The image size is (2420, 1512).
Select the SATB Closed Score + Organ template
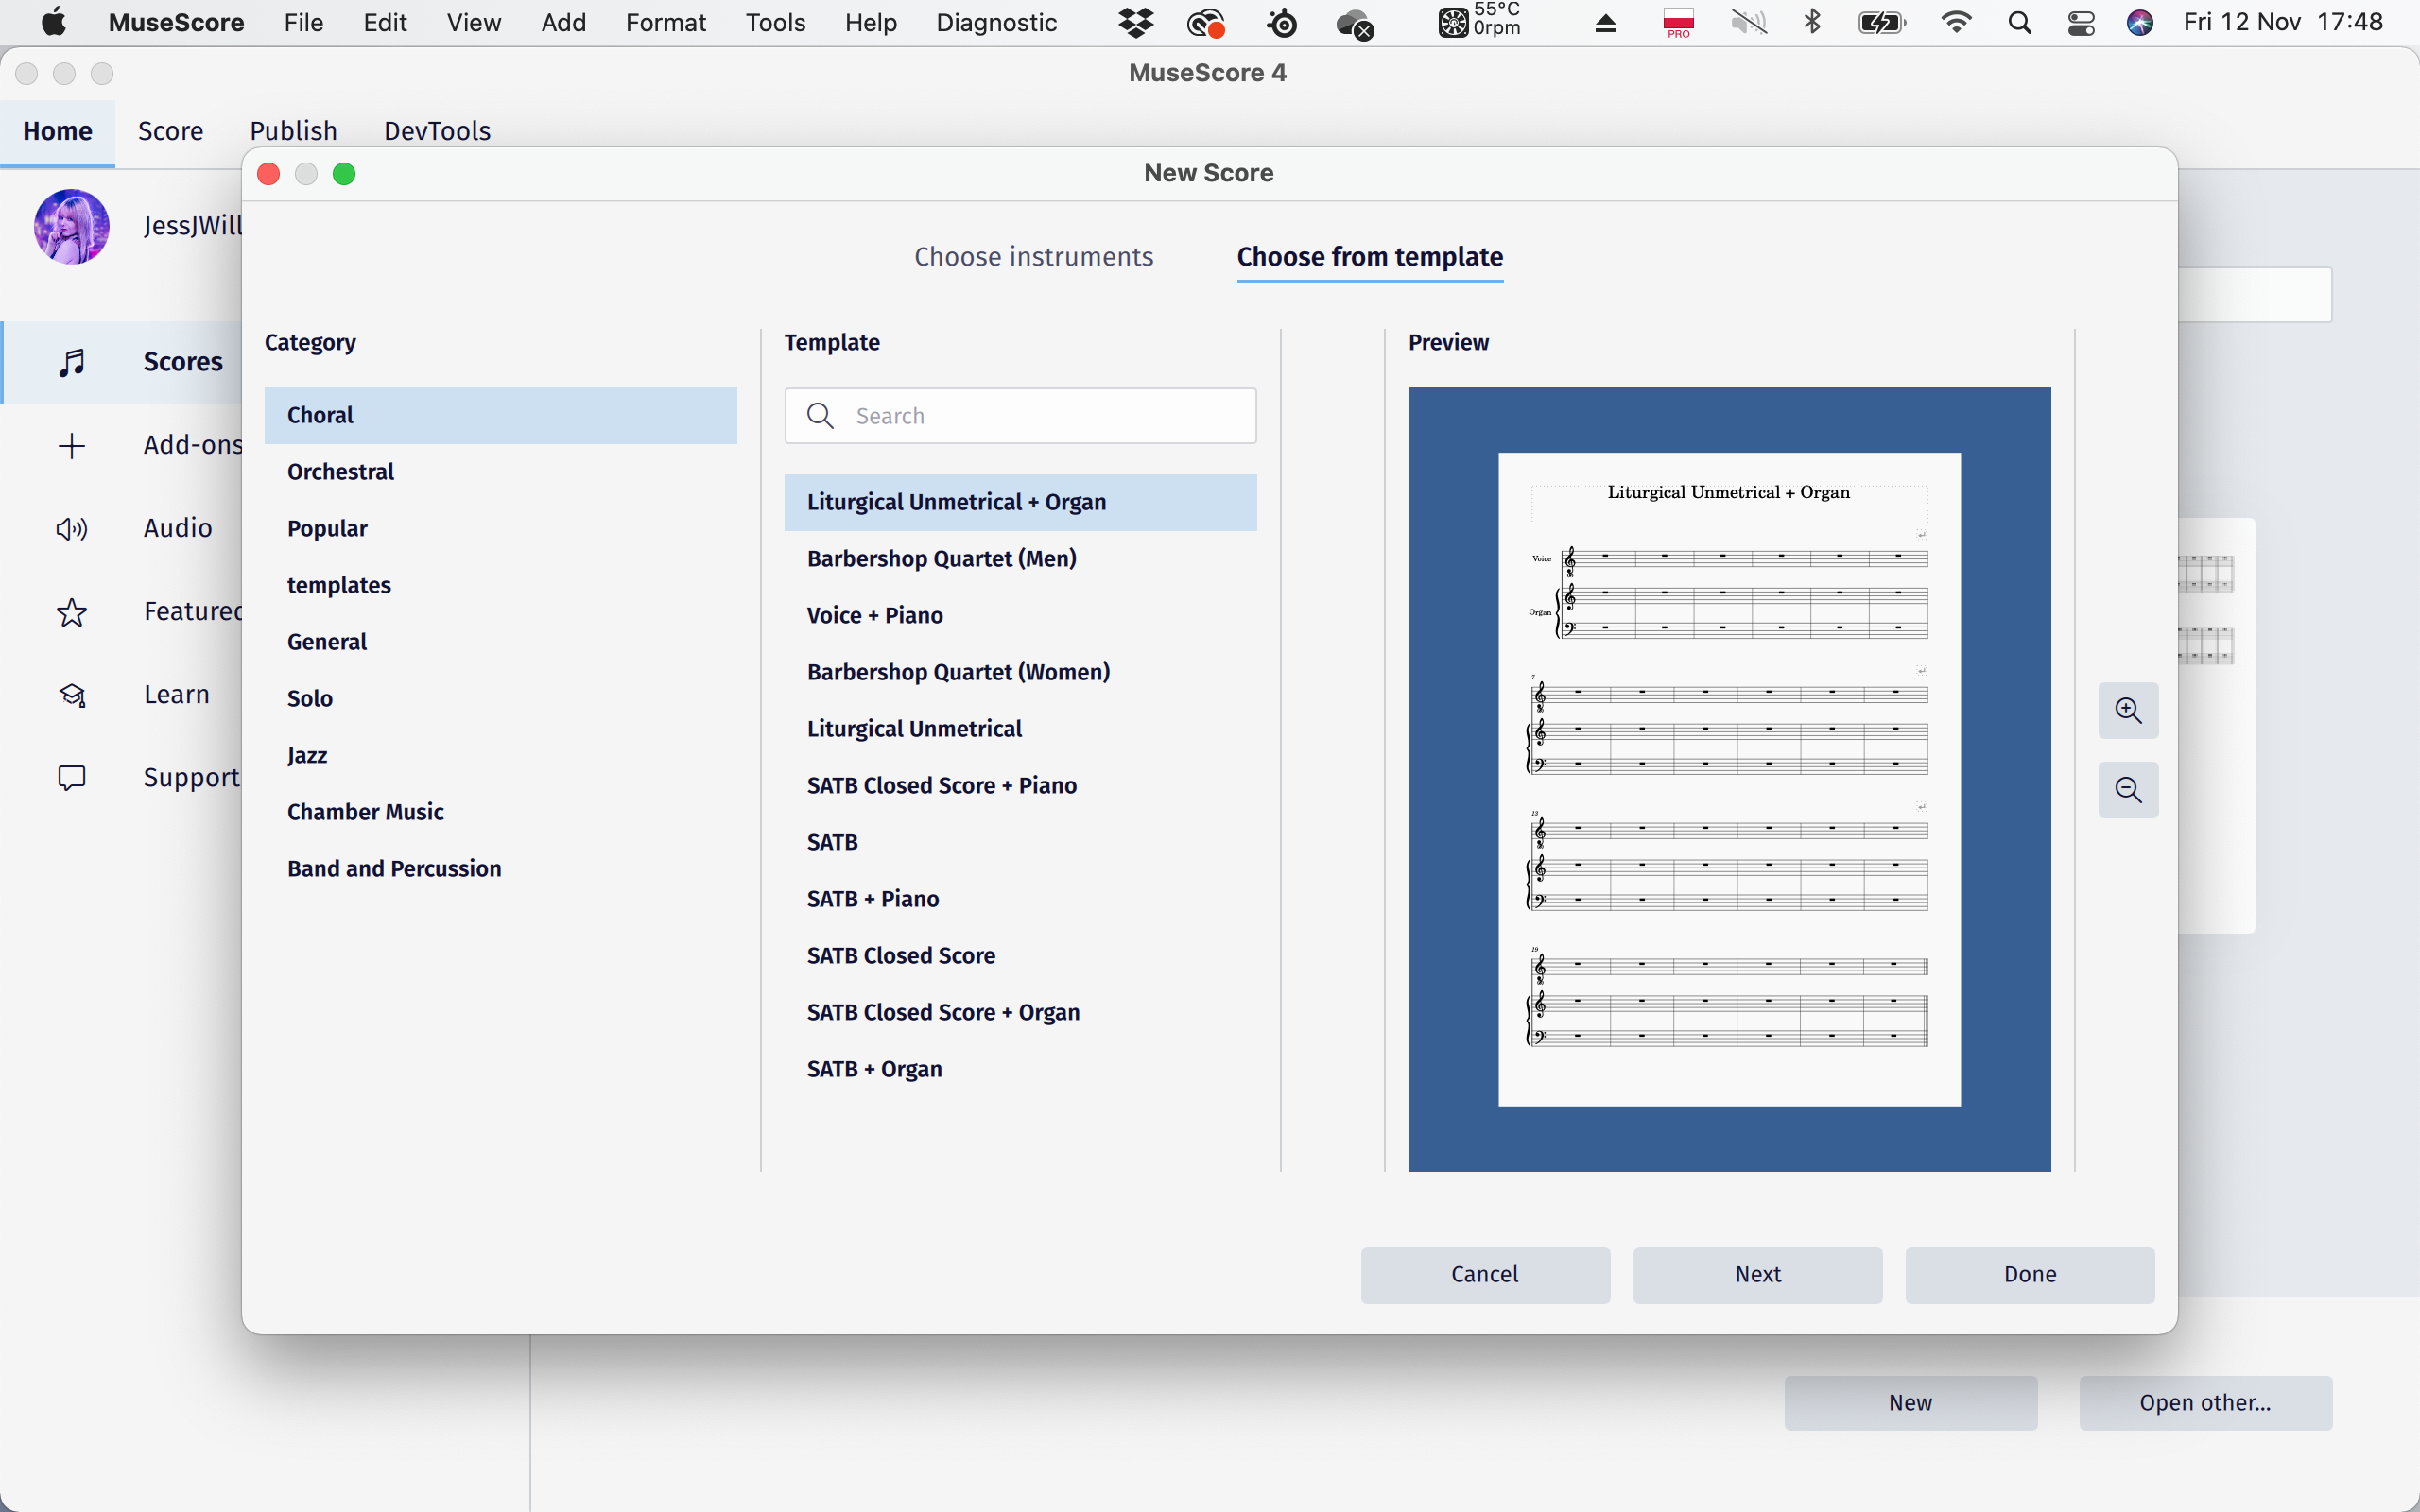coord(942,1011)
